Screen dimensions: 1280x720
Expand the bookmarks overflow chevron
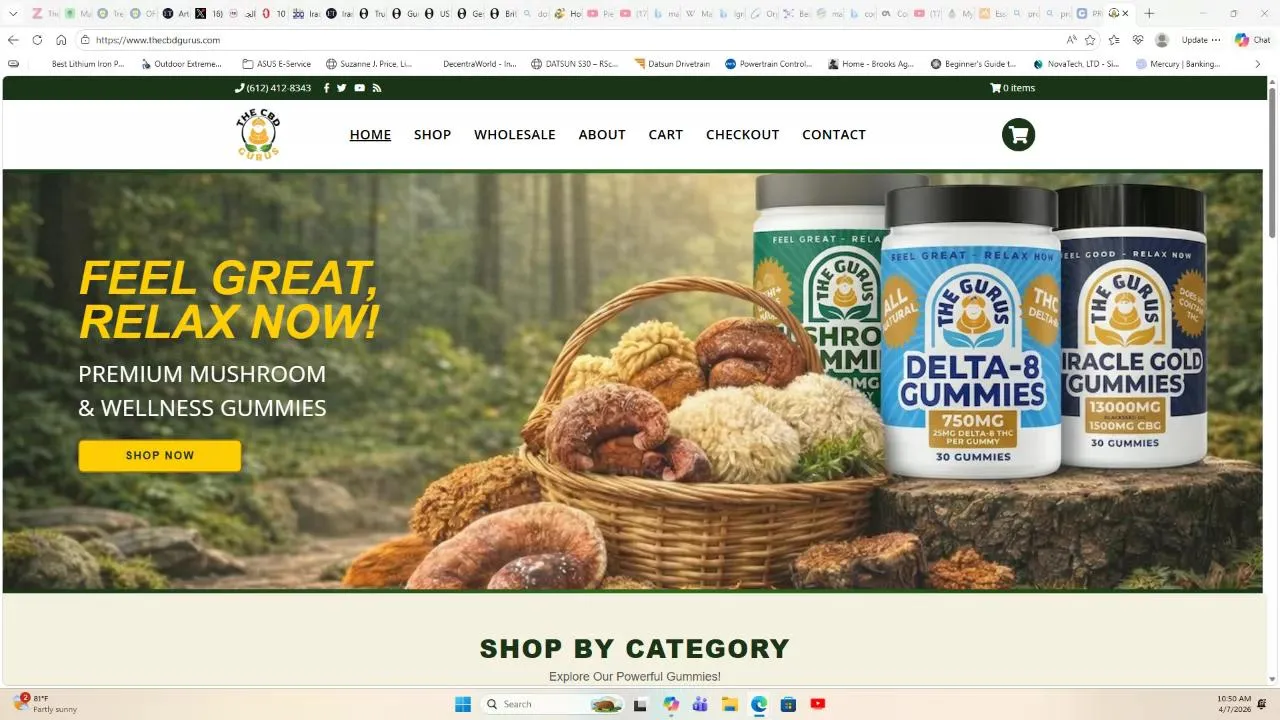pos(1258,64)
